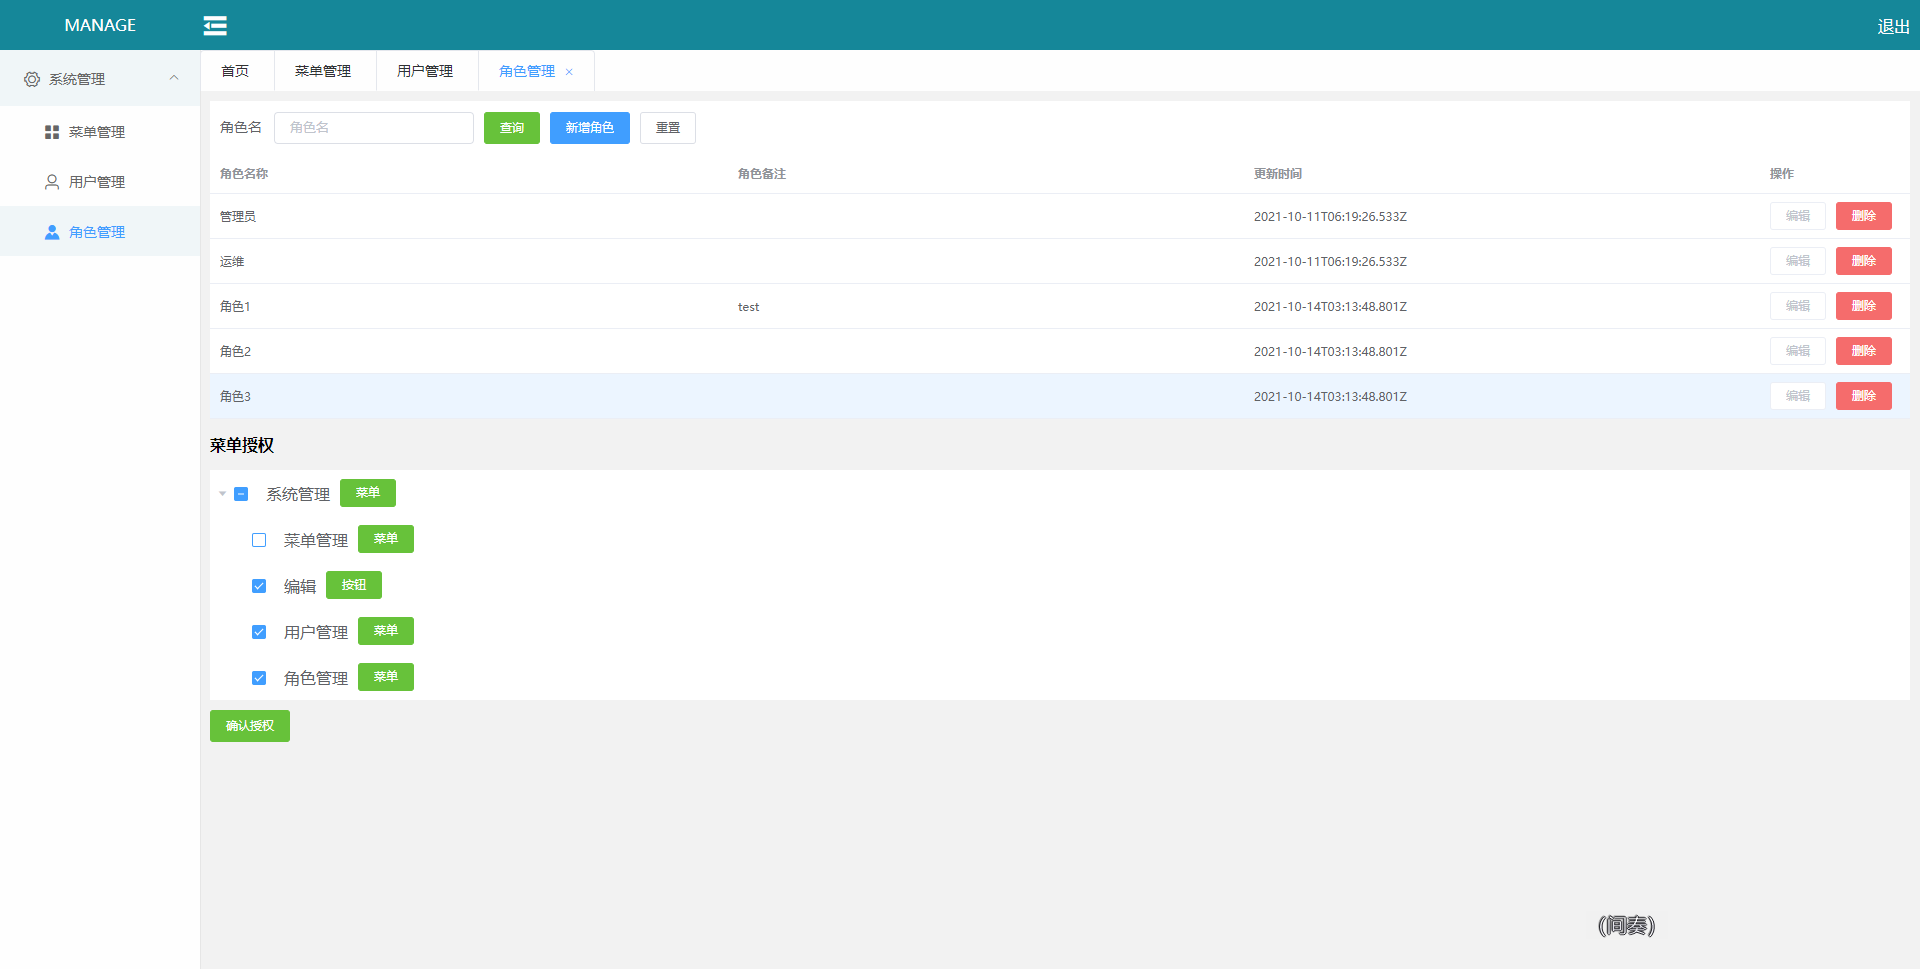Click the 角色管理 person icon in sidebar
Viewport: 1920px width, 969px height.
tap(52, 232)
